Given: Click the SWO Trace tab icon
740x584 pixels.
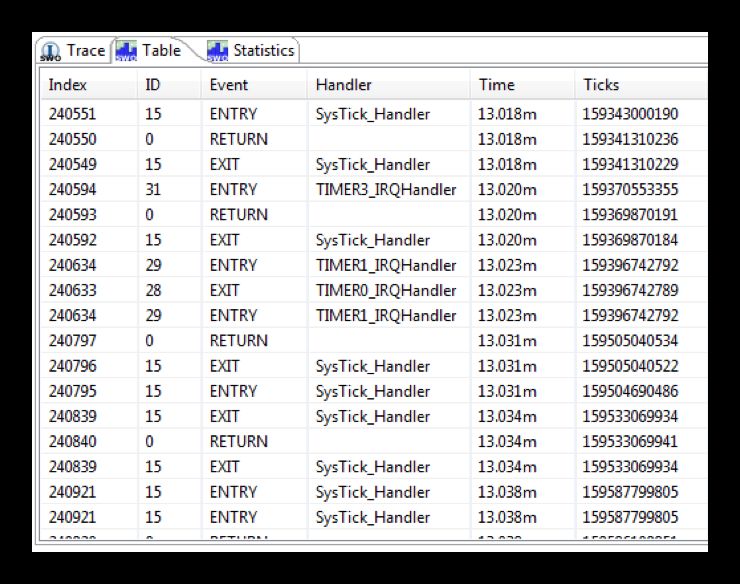Looking at the screenshot, I should pyautogui.click(x=50, y=51).
